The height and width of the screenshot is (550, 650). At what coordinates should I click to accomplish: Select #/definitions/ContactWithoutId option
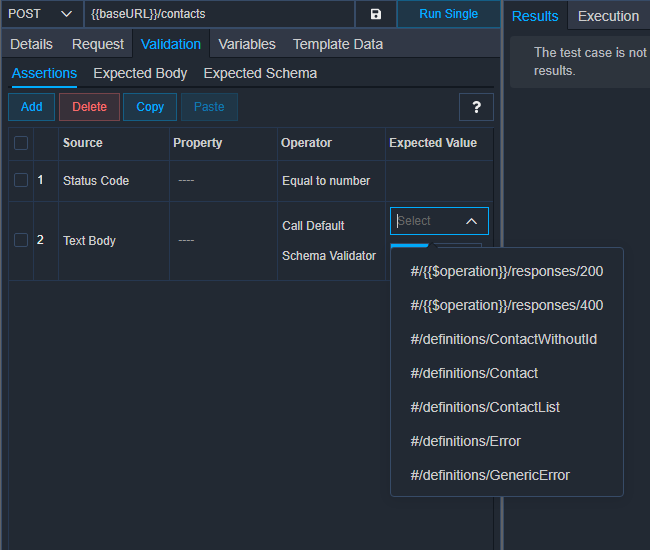coord(507,339)
